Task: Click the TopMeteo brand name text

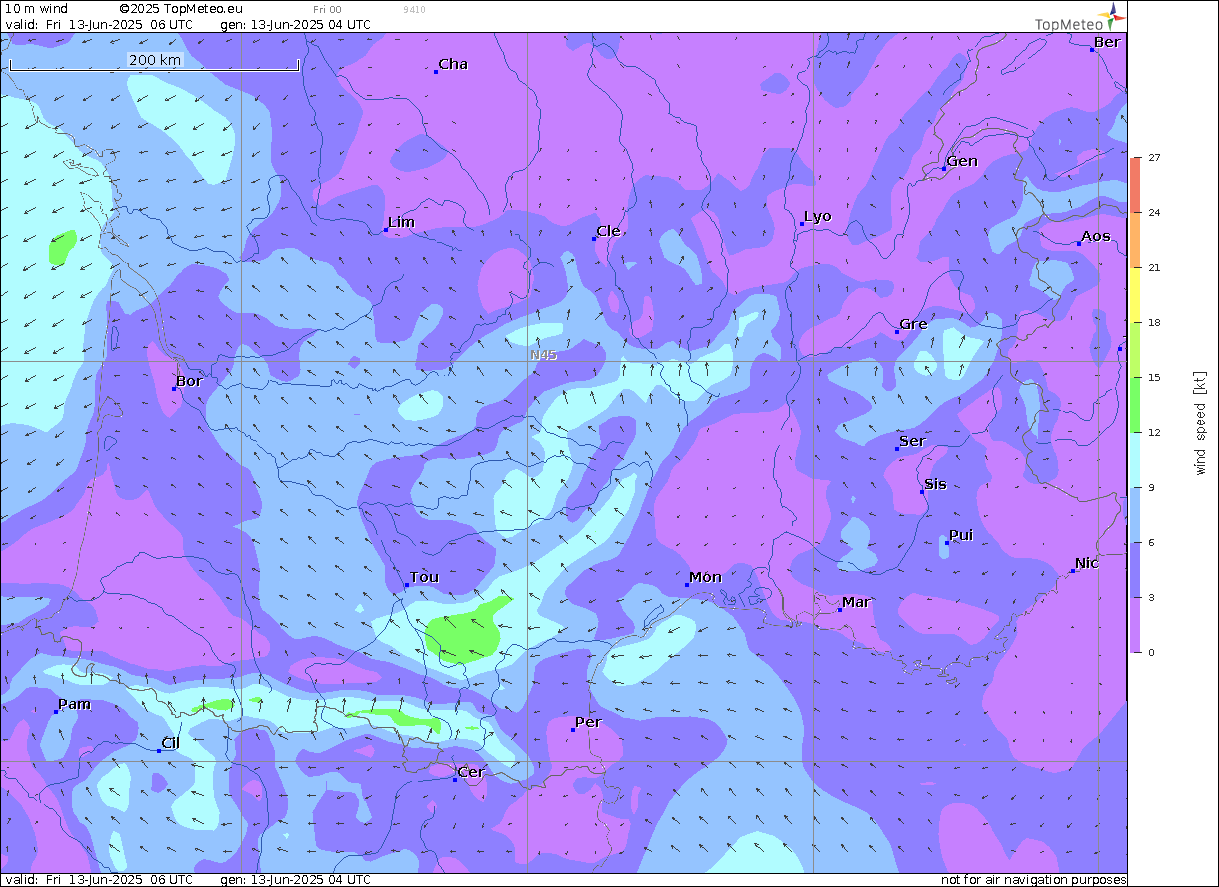Action: (1069, 25)
